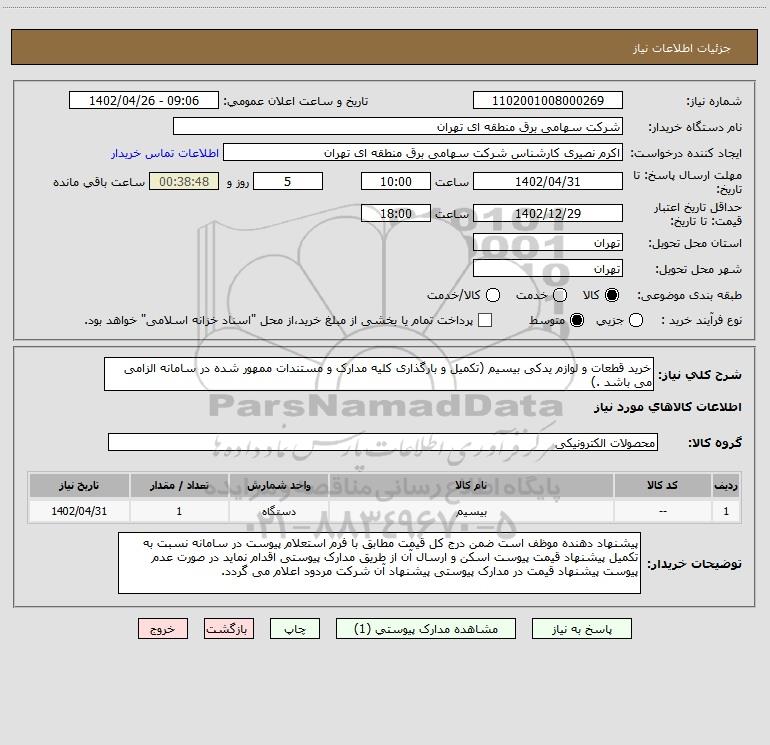Screen dimensions: 770x745
Task: Click the need number field 1102001008000269
Action: click(548, 101)
